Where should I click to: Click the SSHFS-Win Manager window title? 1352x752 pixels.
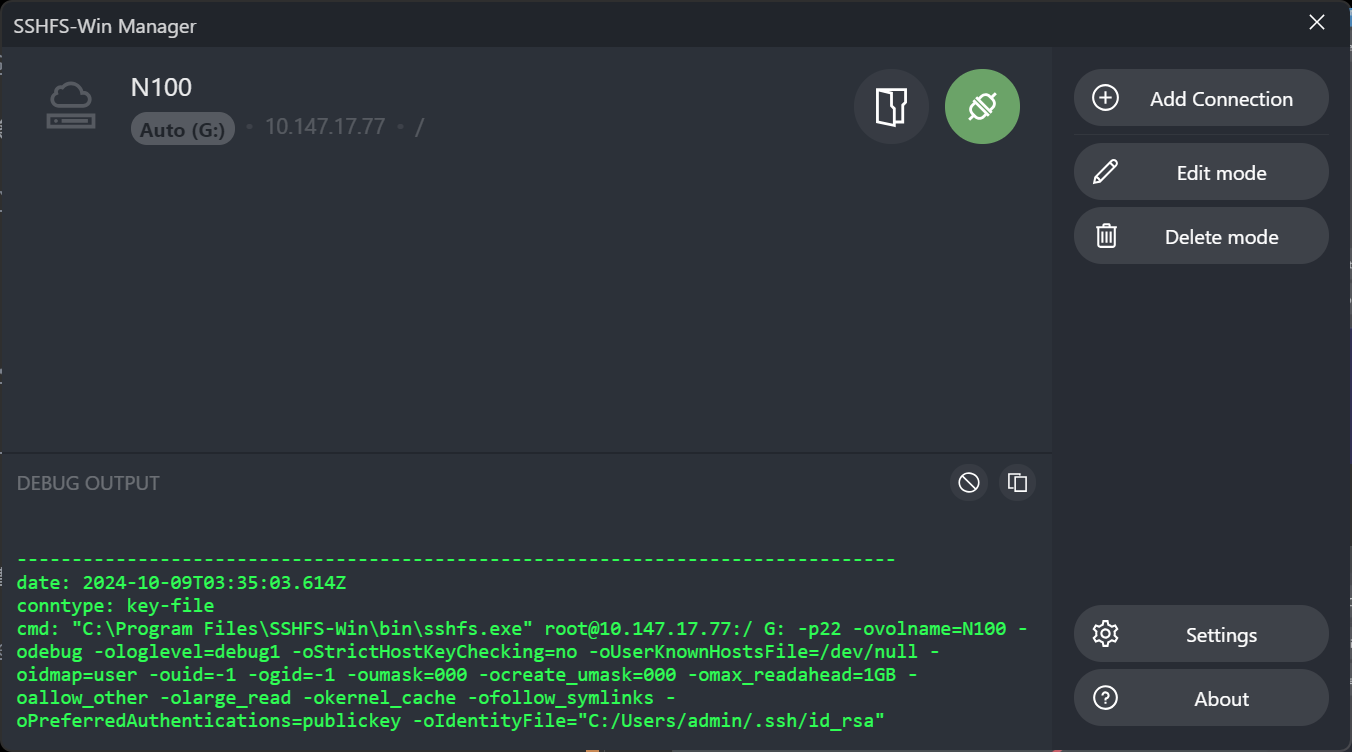(105, 26)
